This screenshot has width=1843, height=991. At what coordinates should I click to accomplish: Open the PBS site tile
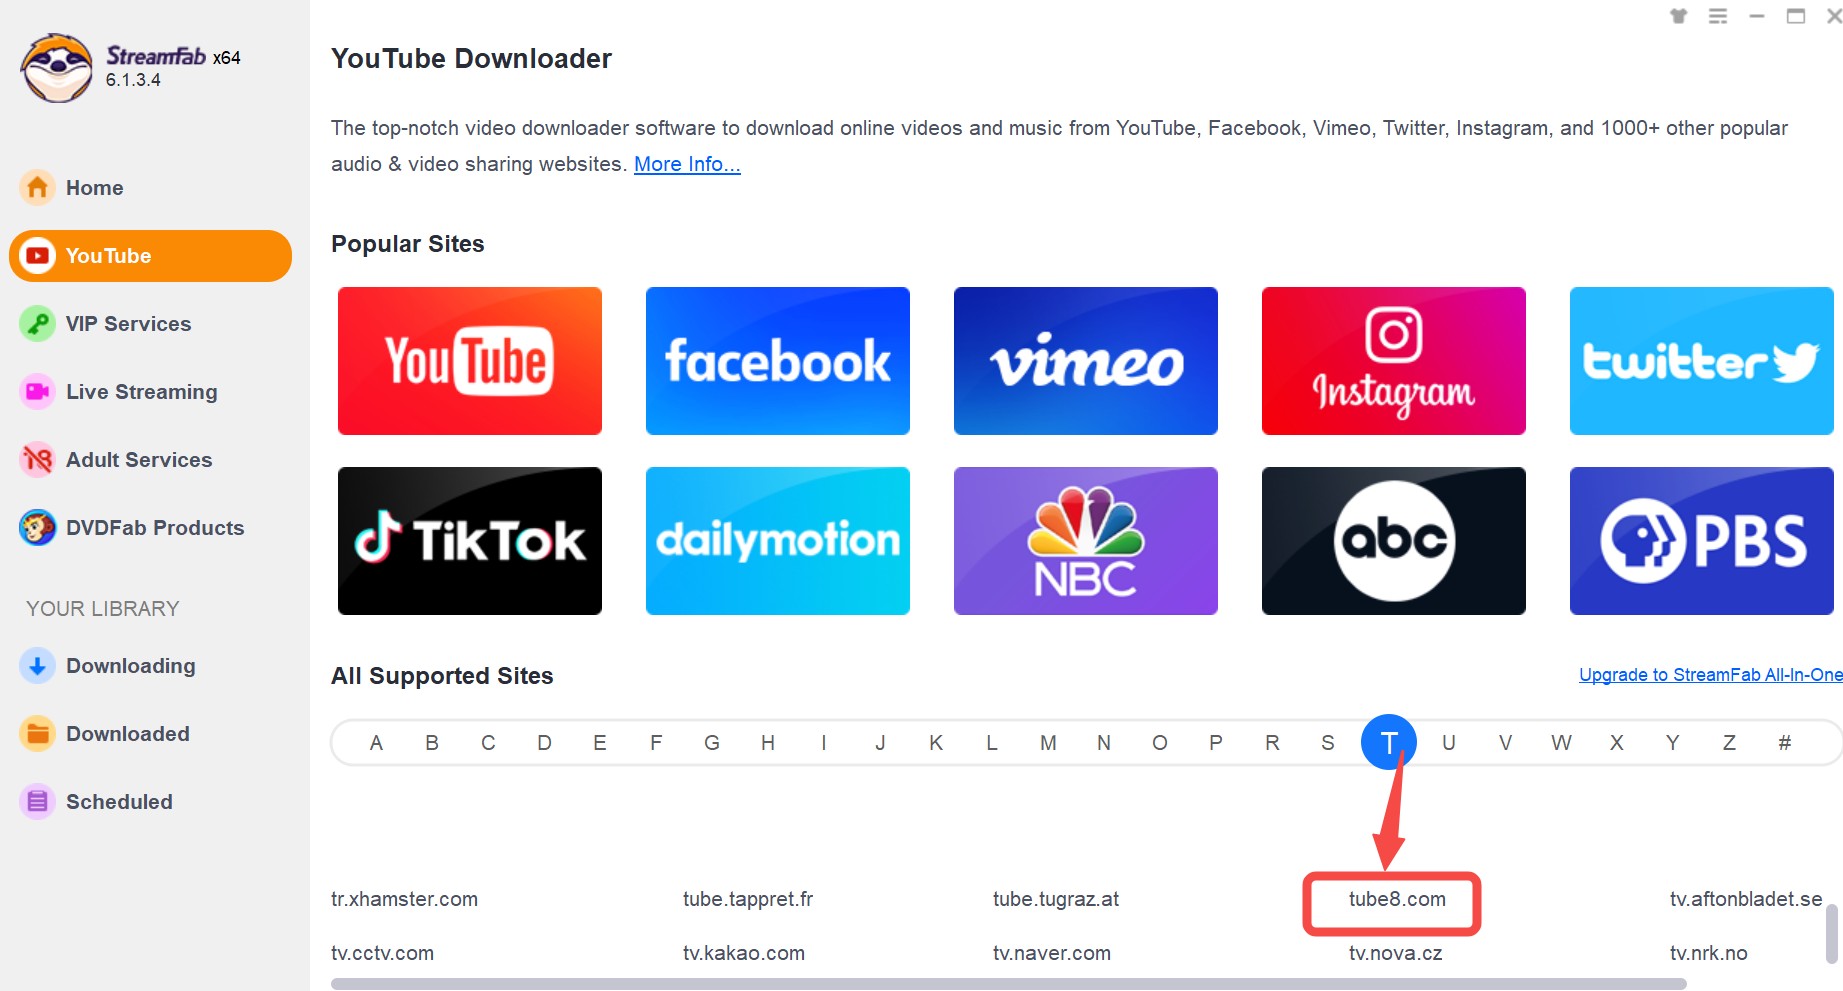[1702, 541]
